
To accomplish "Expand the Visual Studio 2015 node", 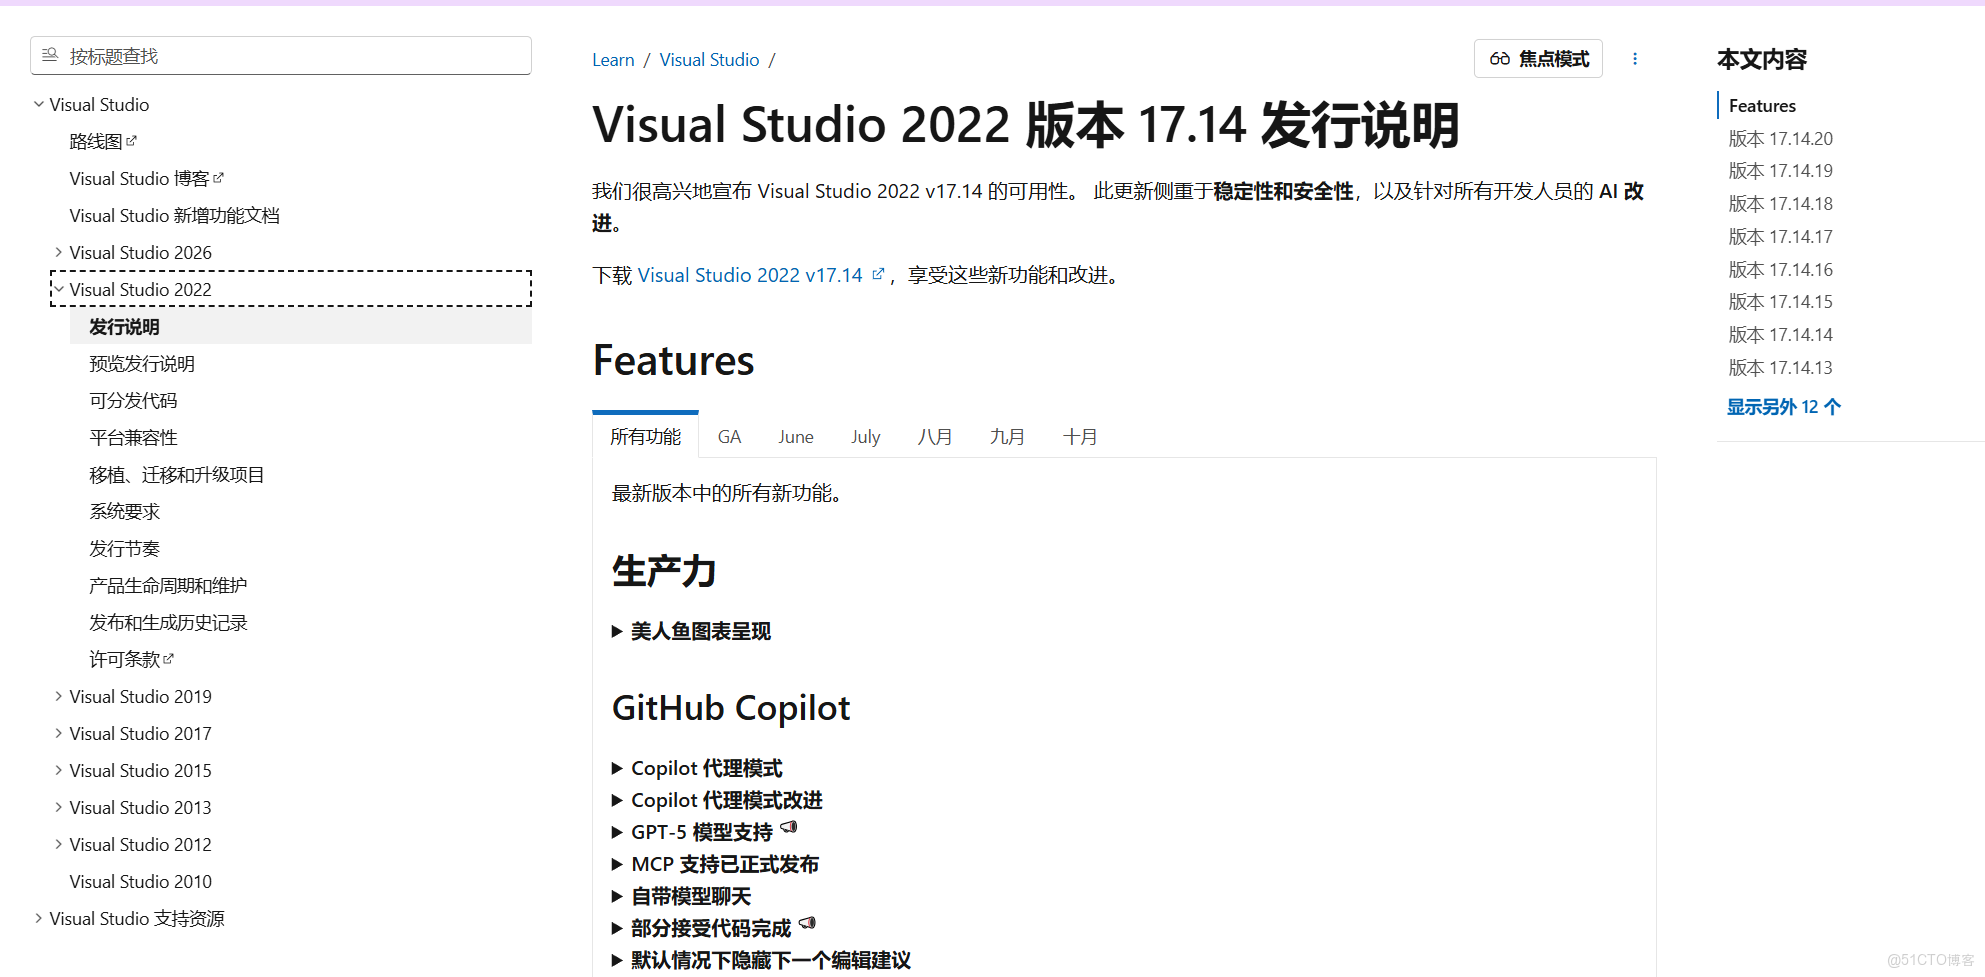I will (59, 770).
